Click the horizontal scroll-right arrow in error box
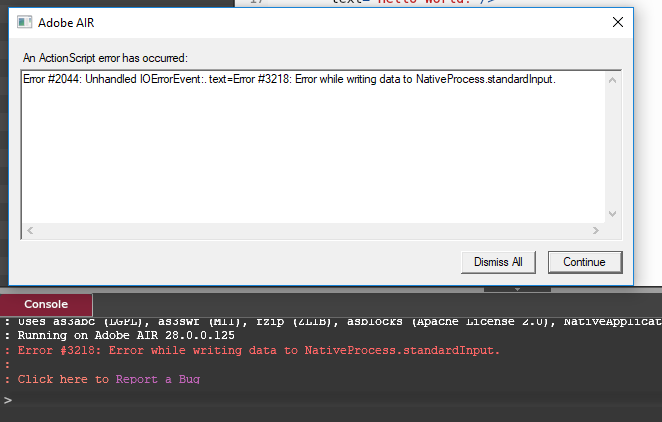Image resolution: width=662 pixels, height=422 pixels. tap(596, 230)
